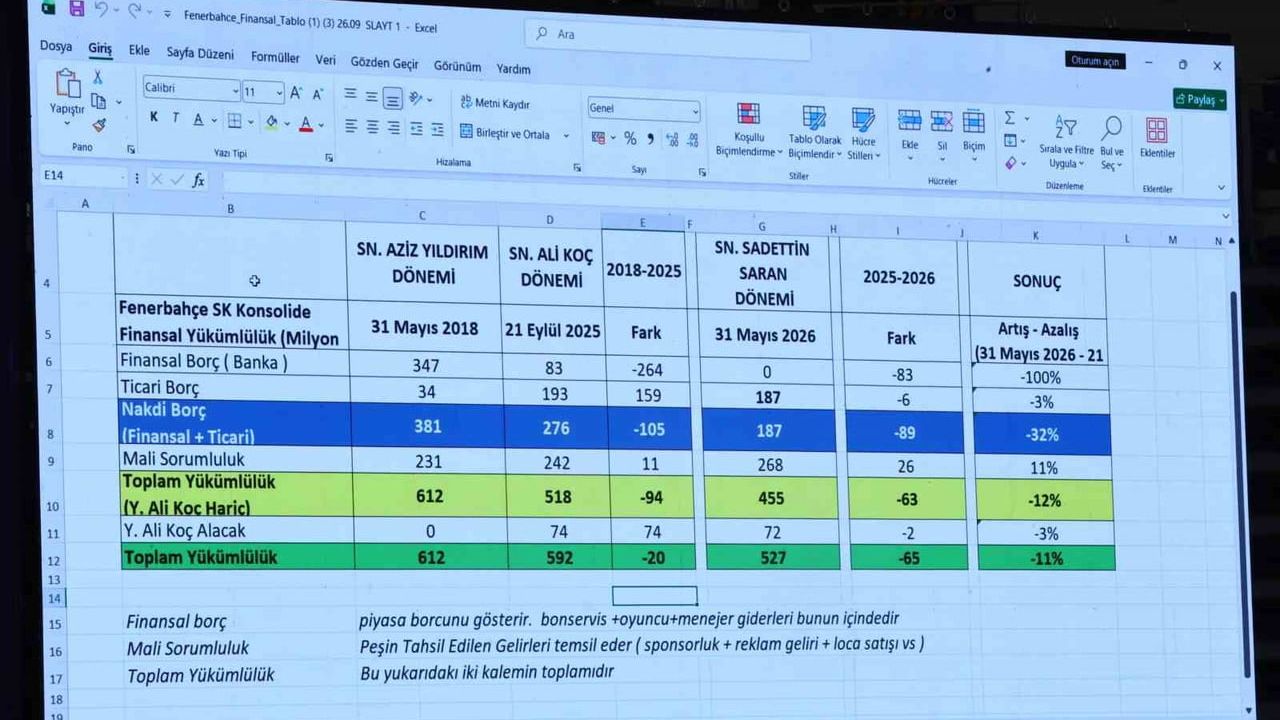The width and height of the screenshot is (1280, 720).
Task: Open the fill color dropdown arrow
Action: tap(286, 124)
